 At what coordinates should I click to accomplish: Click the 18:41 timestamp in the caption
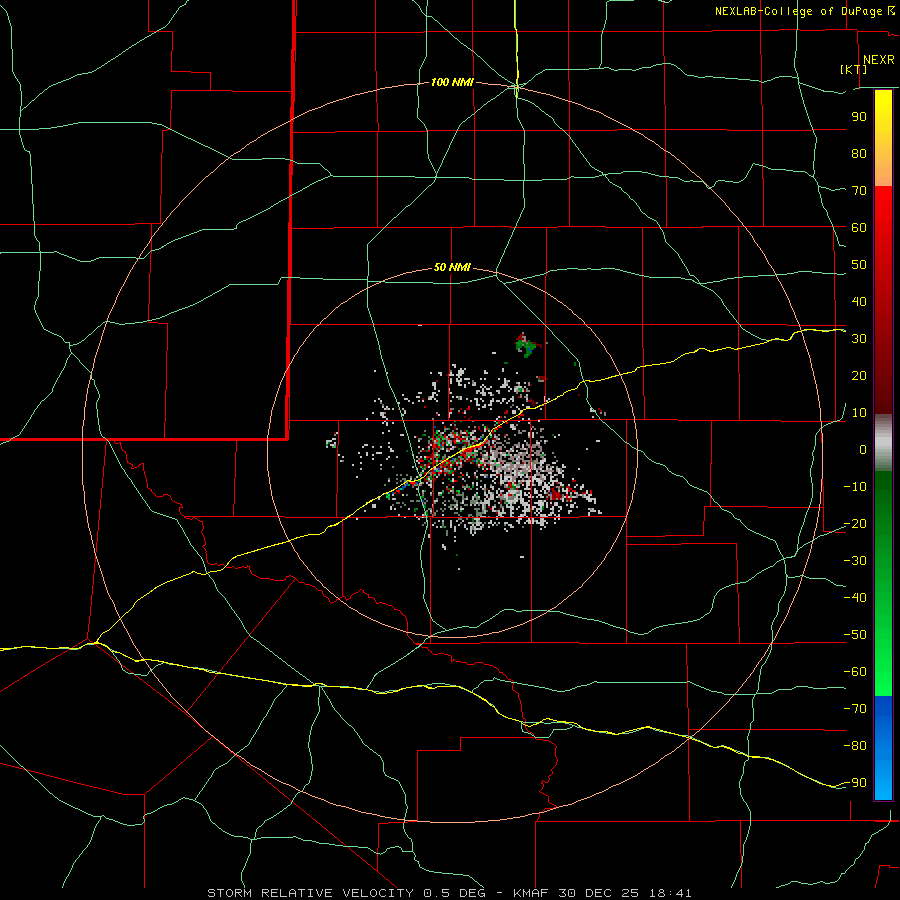pos(670,893)
